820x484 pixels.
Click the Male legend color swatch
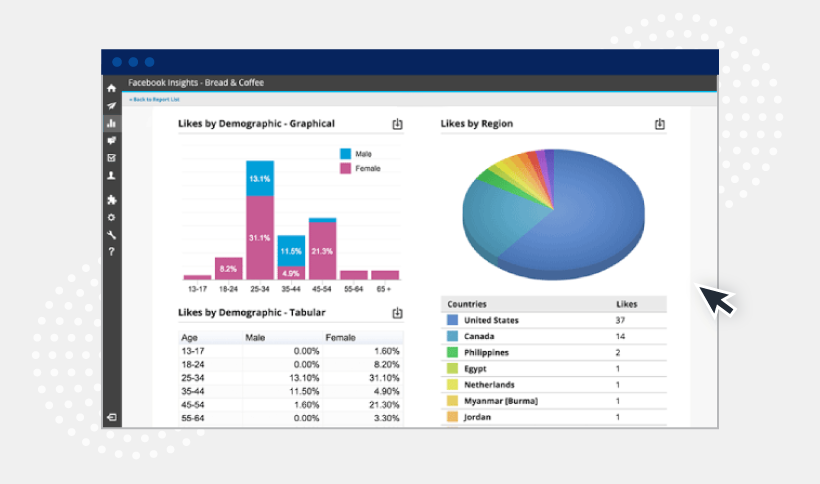coord(345,154)
